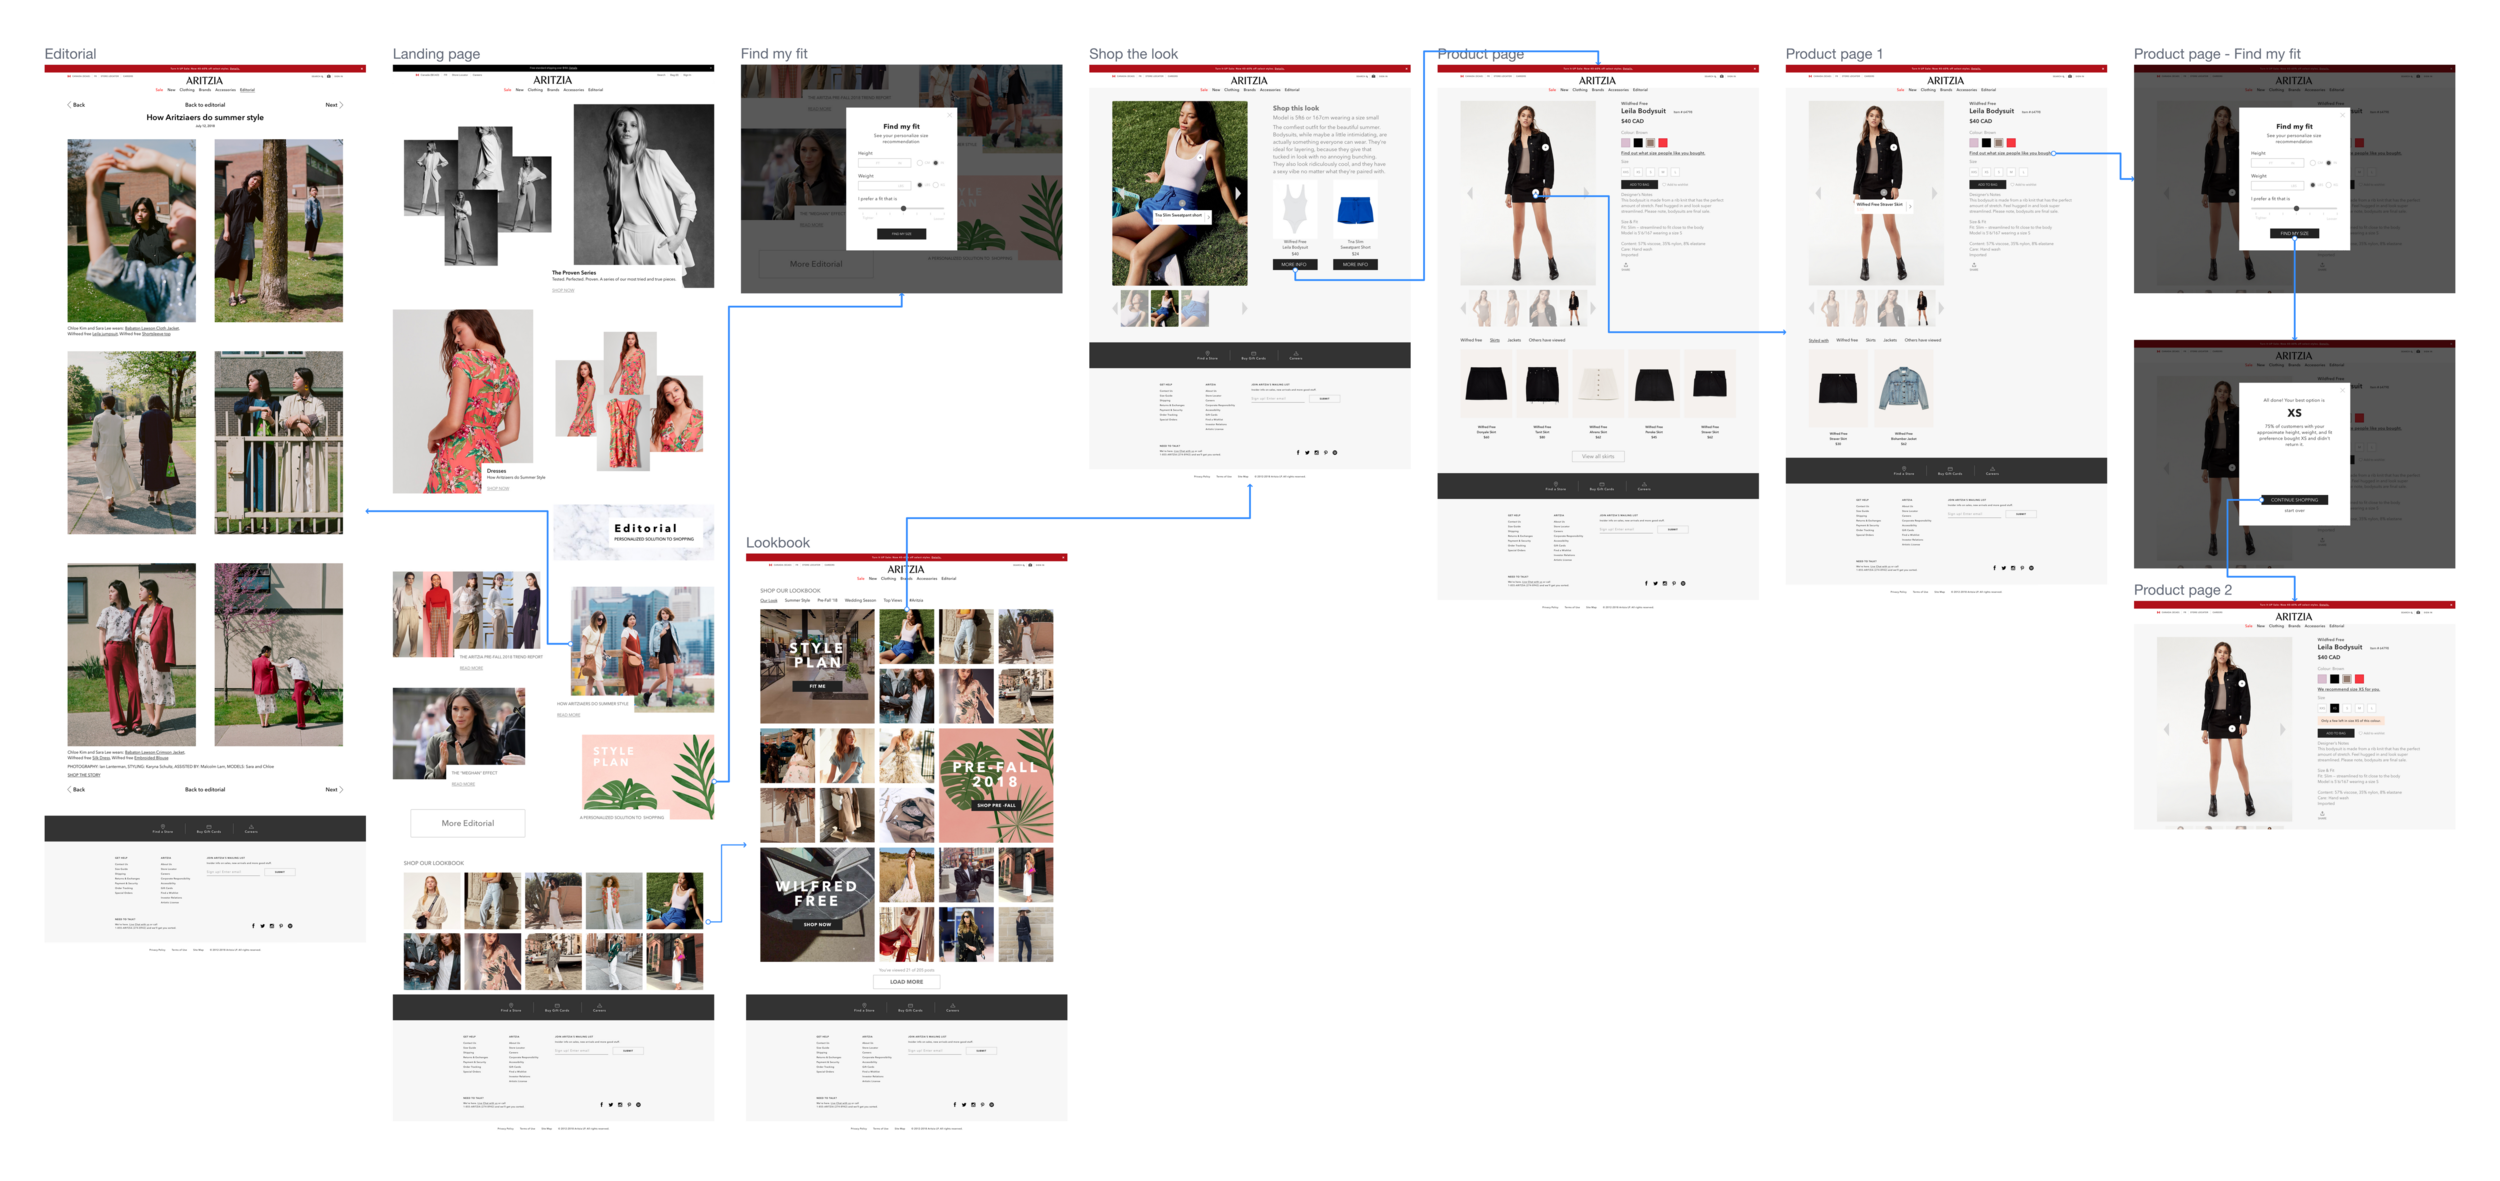Close the Find my fit dialog X
The image size is (2500, 1181).
949,115
